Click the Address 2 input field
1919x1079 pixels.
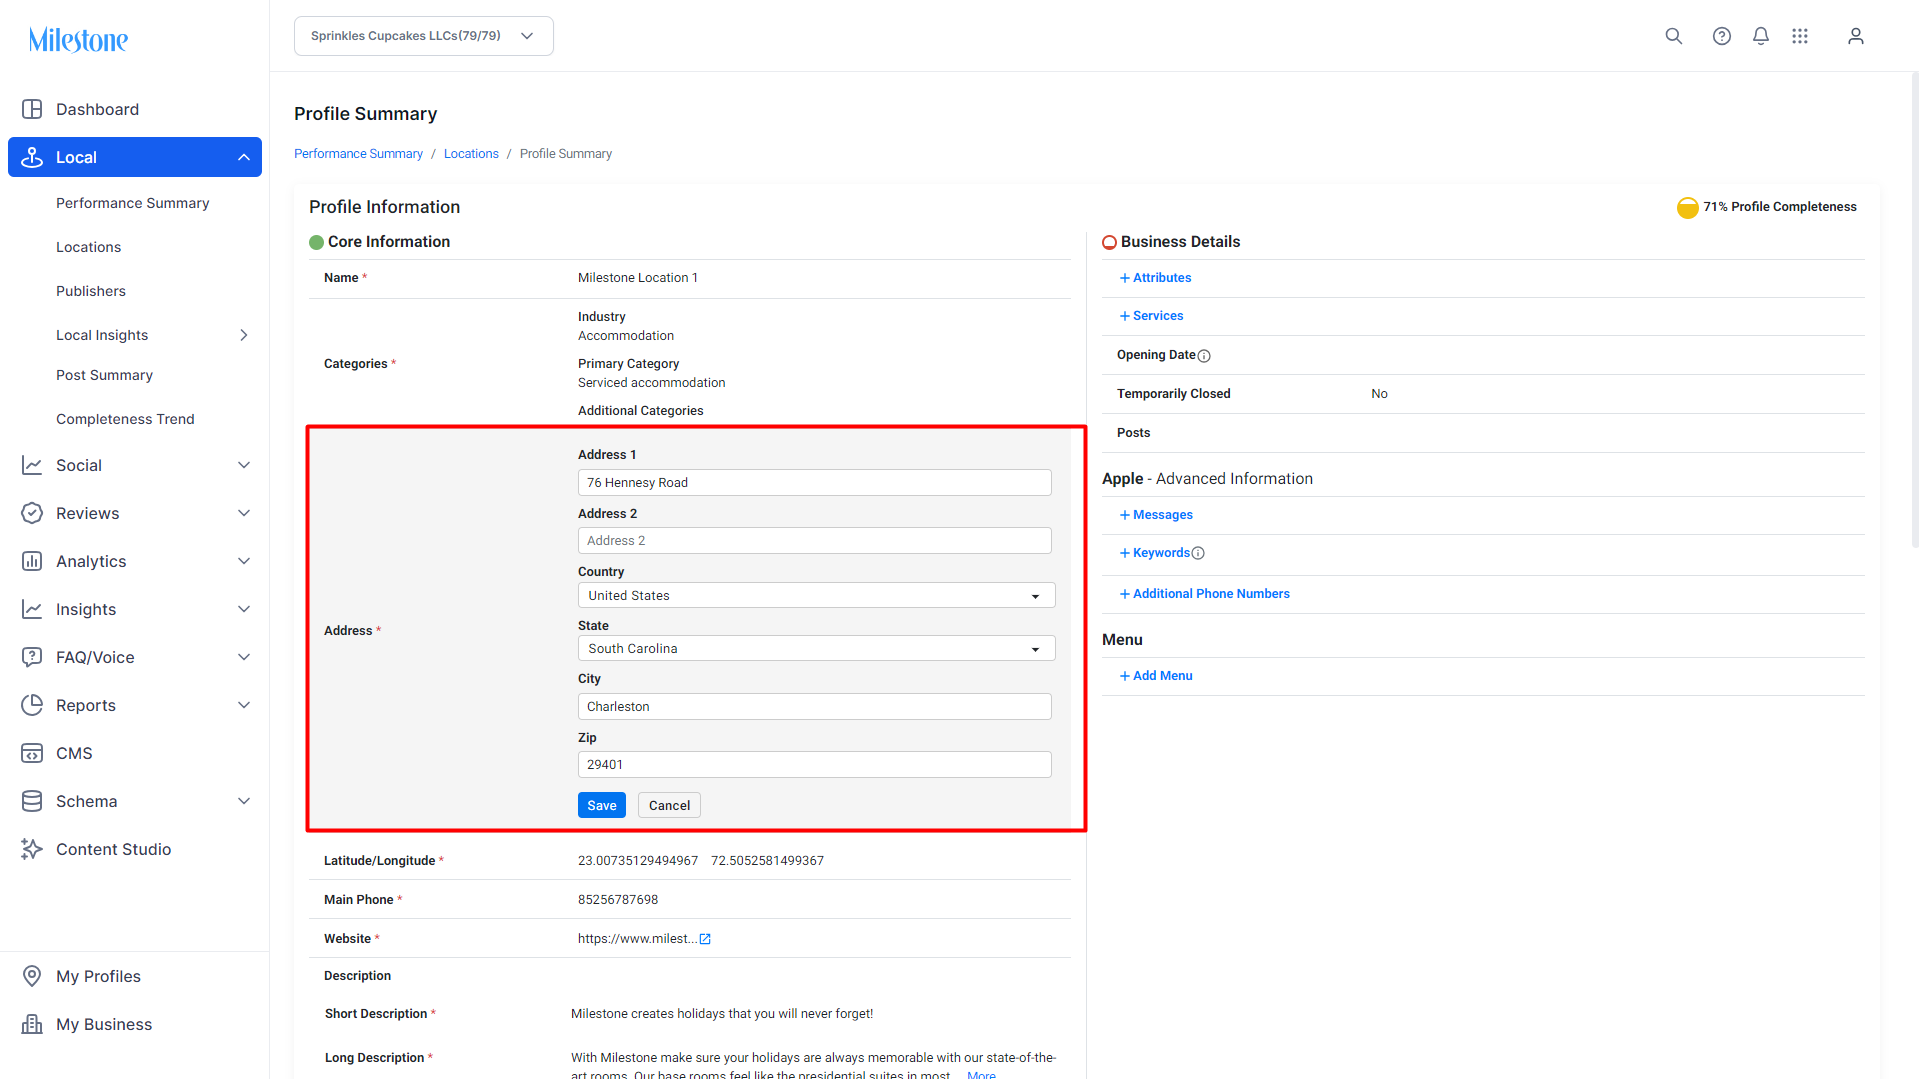(x=815, y=541)
